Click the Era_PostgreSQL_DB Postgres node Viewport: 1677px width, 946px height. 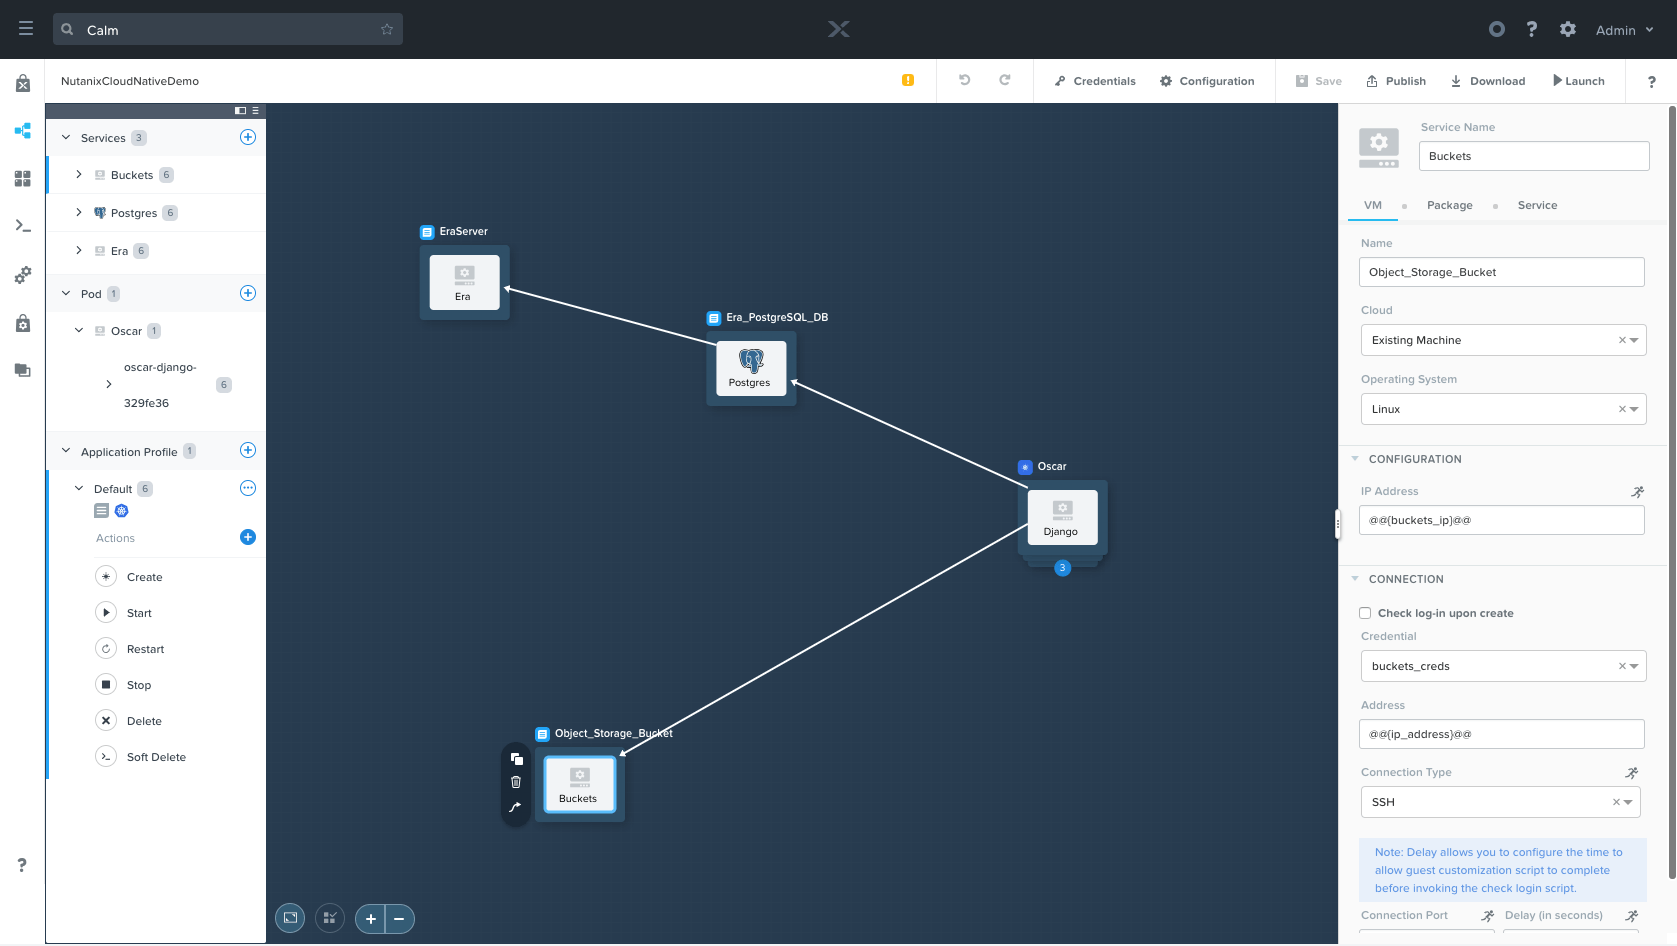[751, 368]
